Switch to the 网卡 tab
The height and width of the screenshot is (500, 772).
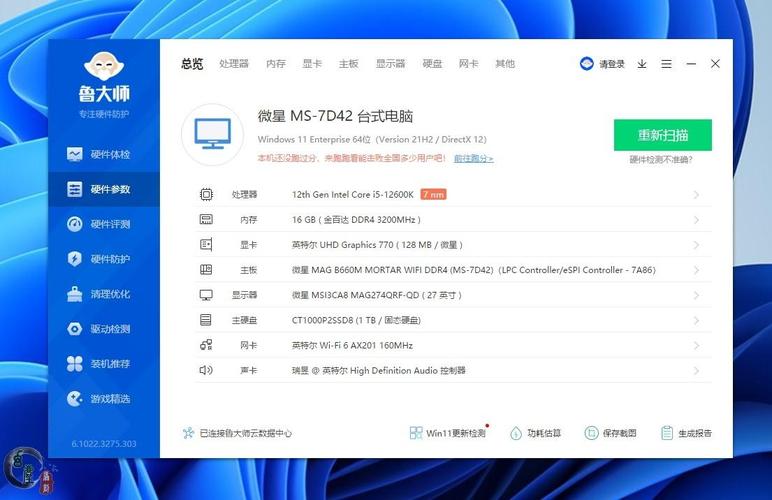(468, 63)
